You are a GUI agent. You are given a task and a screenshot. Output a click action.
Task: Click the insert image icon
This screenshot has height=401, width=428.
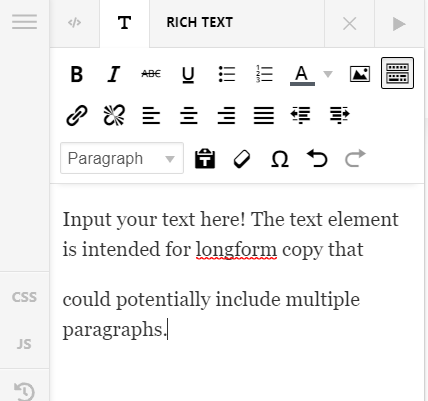[x=360, y=74]
